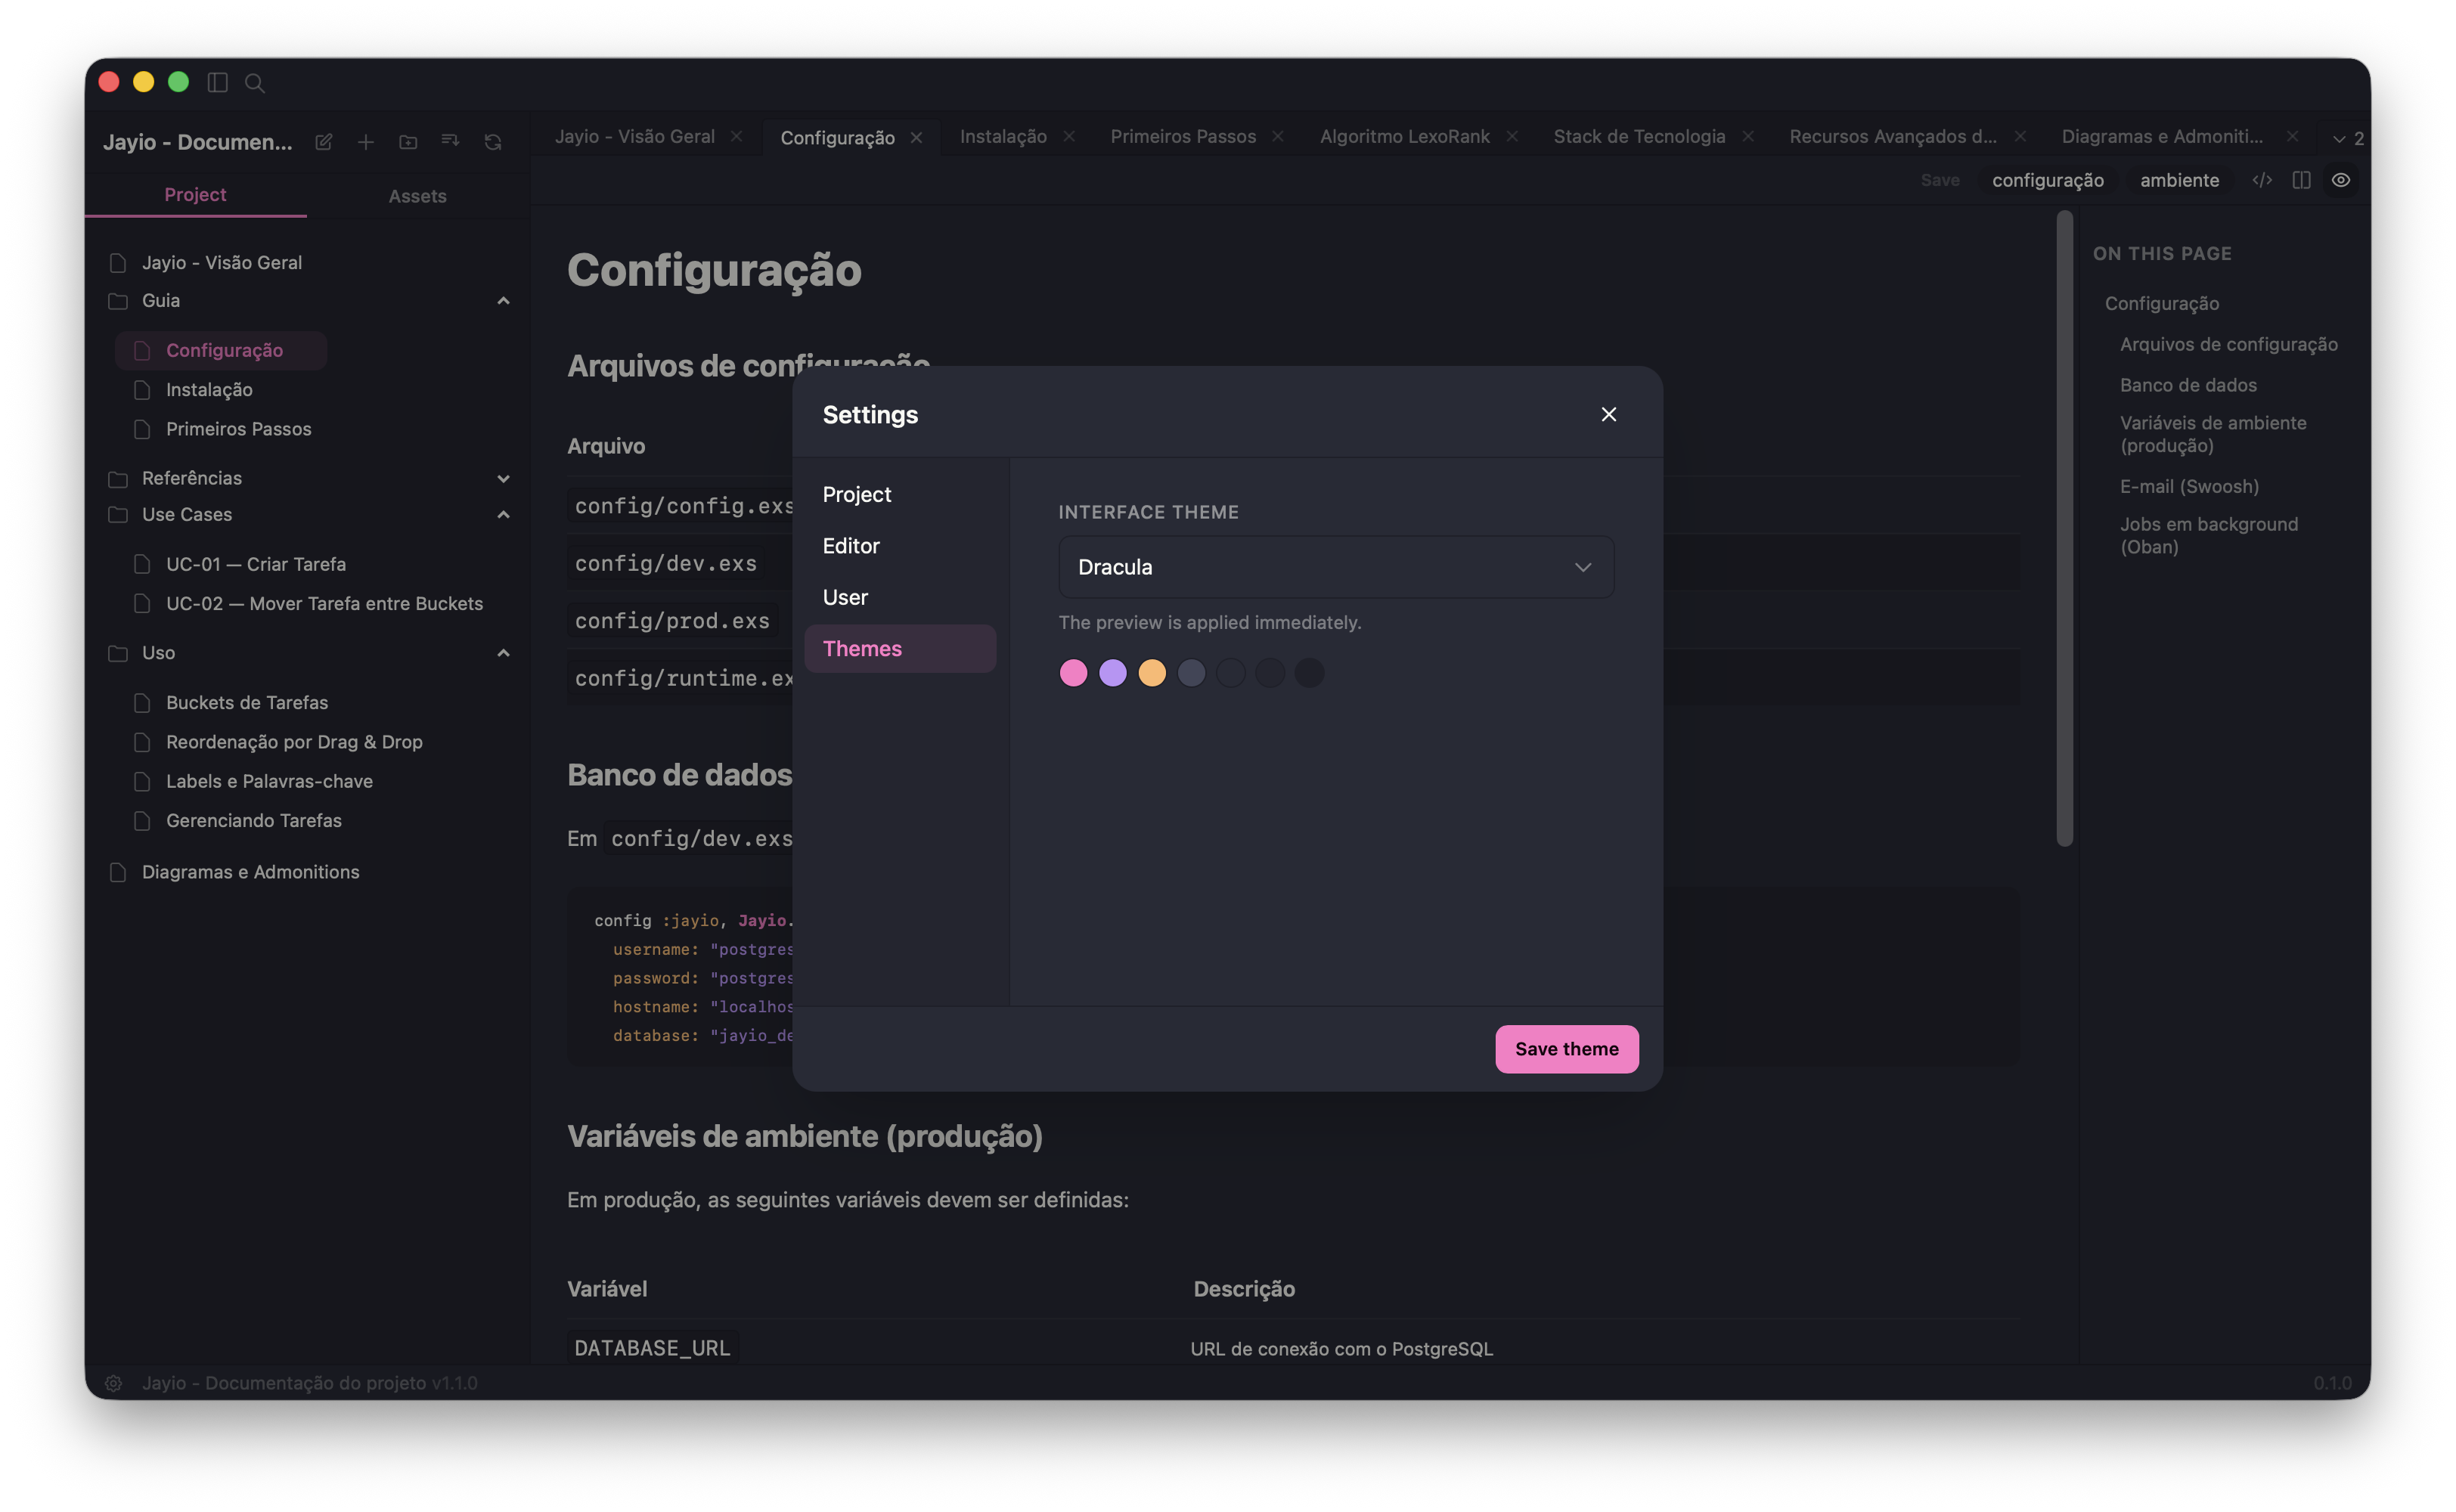Select the User section in Settings
The height and width of the screenshot is (1512, 2456).
[900, 597]
